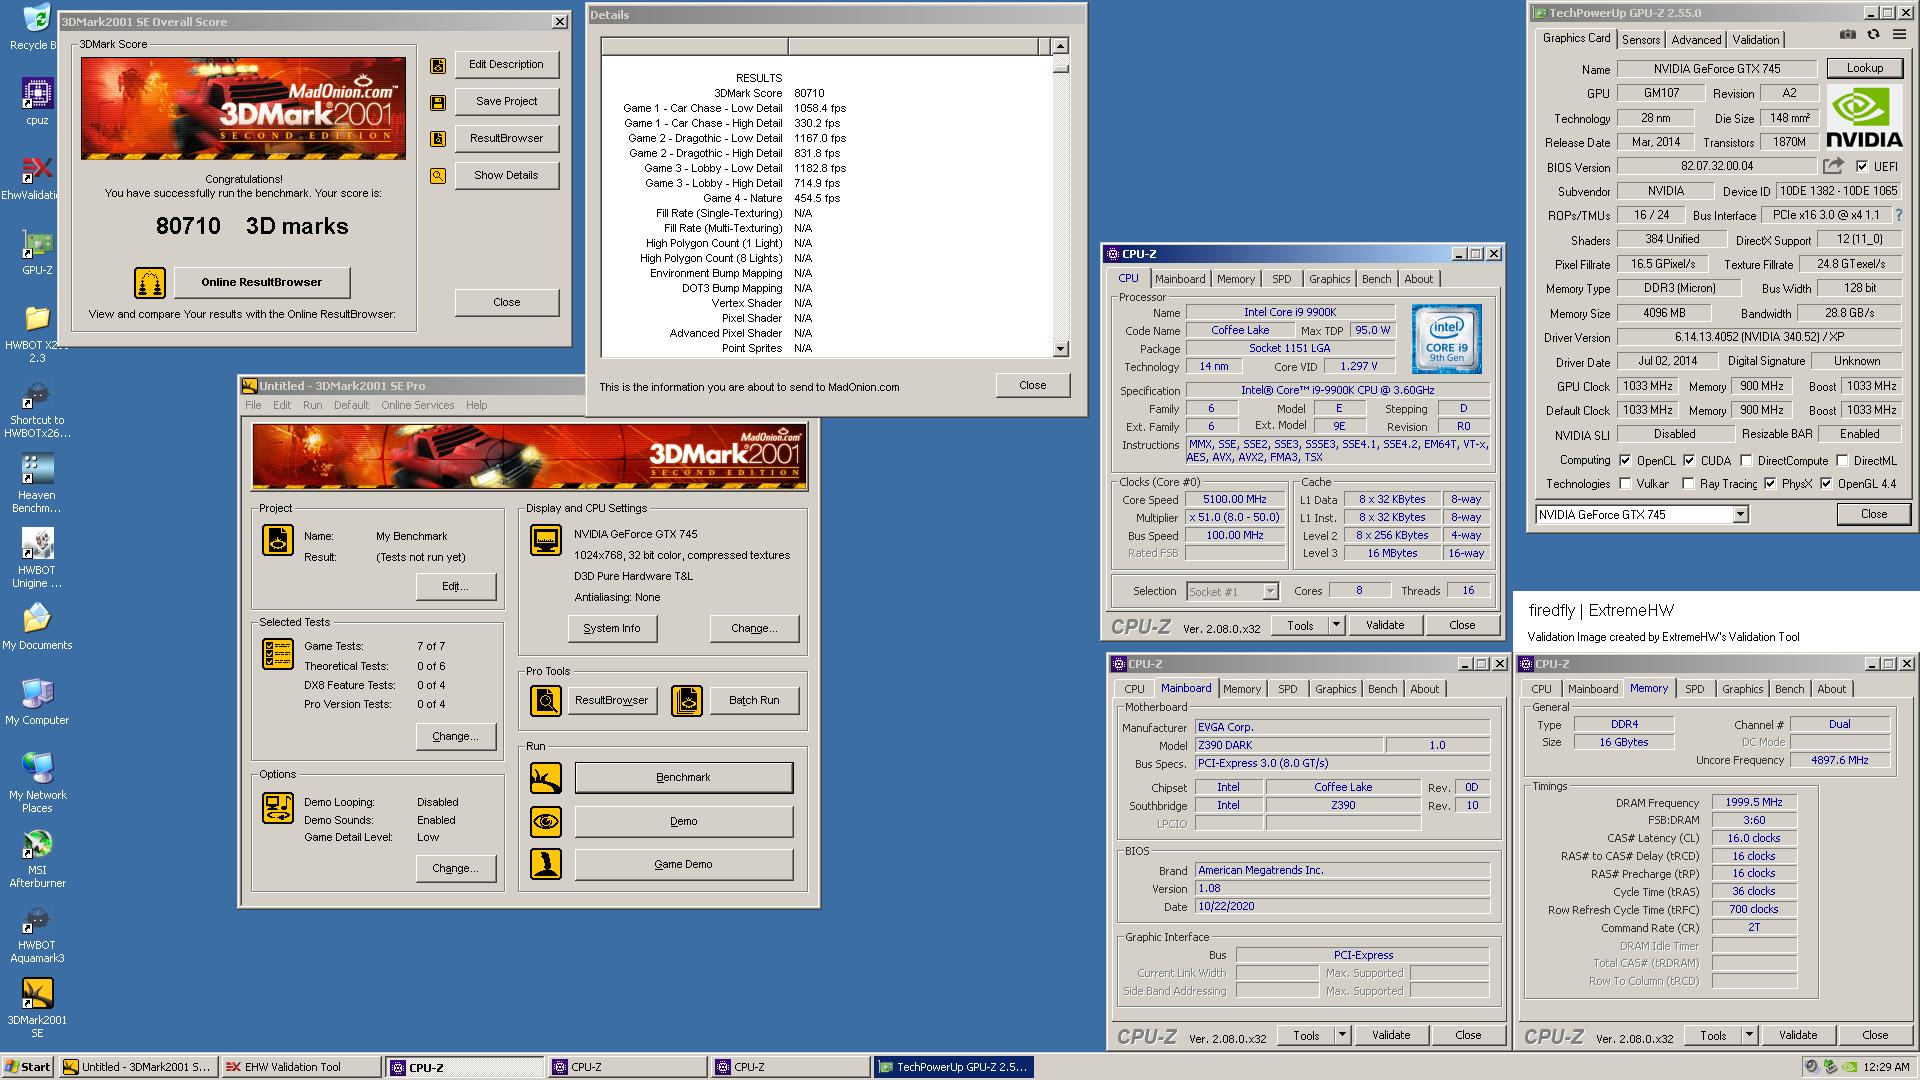Screen dimensions: 1920x1080
Task: Click the GPU-Z screenshot camera icon
Action: [x=1847, y=35]
